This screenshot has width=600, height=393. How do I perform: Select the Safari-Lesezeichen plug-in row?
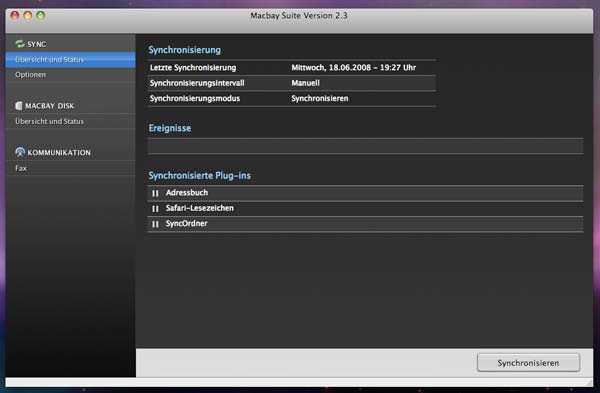pos(365,209)
